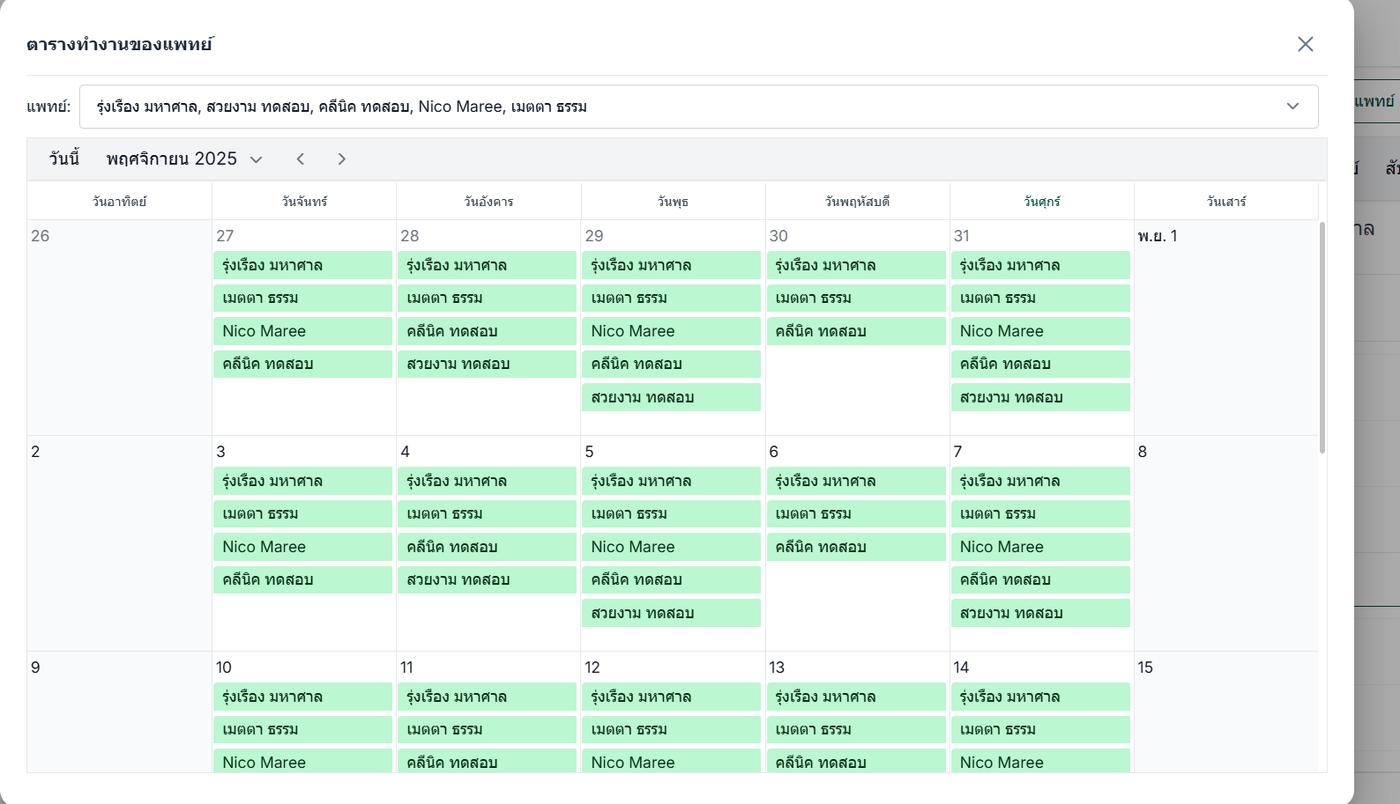Open รุ่งเรือง มหาศาล event on the 27th
Image resolution: width=1400 pixels, height=804 pixels.
(x=302, y=265)
